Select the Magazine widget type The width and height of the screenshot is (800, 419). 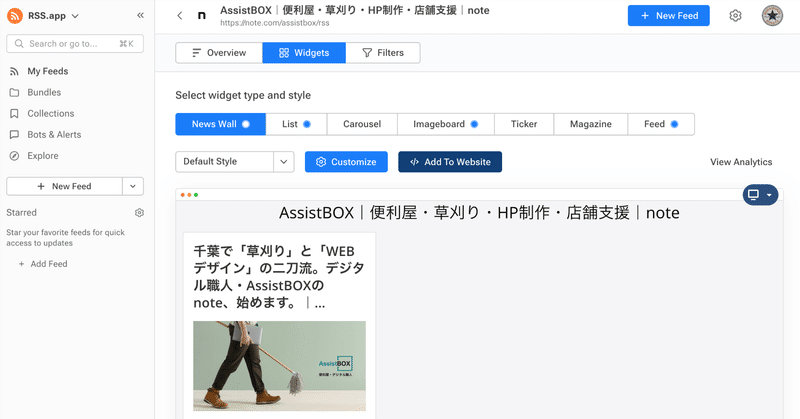[x=591, y=124]
